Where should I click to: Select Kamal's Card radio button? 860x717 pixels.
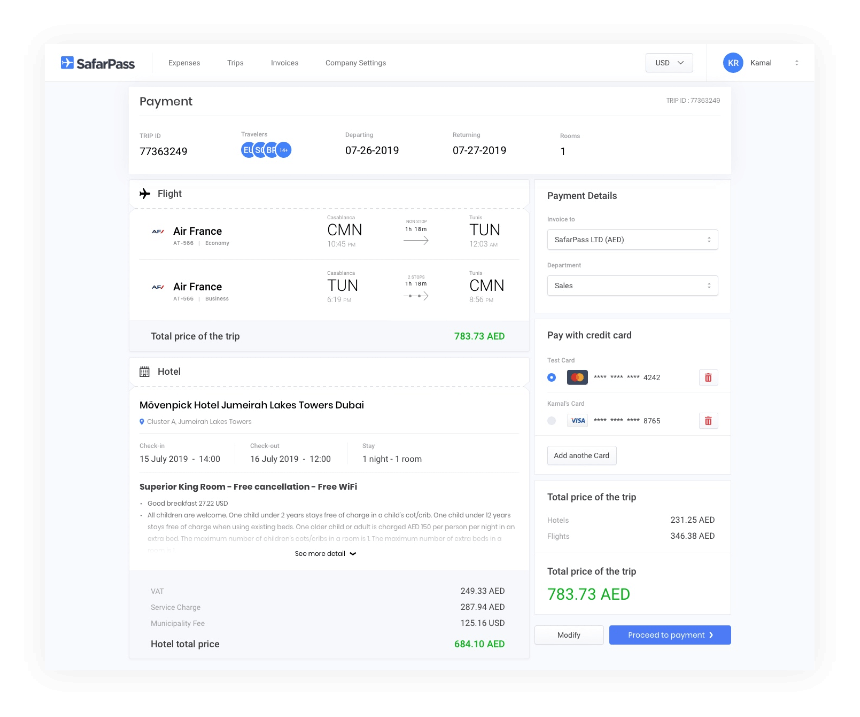tap(552, 421)
